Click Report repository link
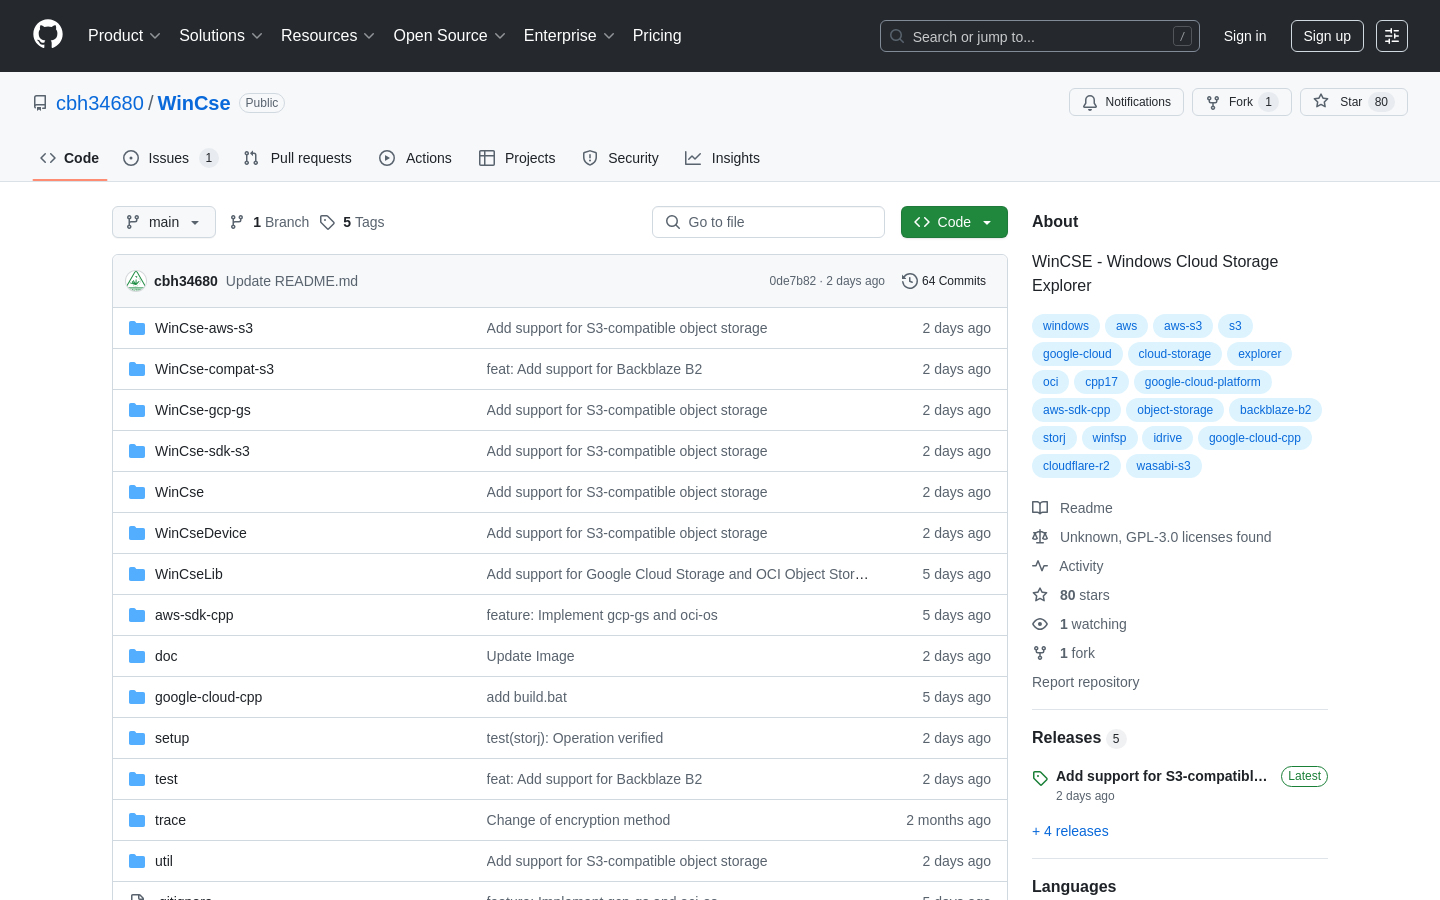The height and width of the screenshot is (900, 1440). (1085, 682)
